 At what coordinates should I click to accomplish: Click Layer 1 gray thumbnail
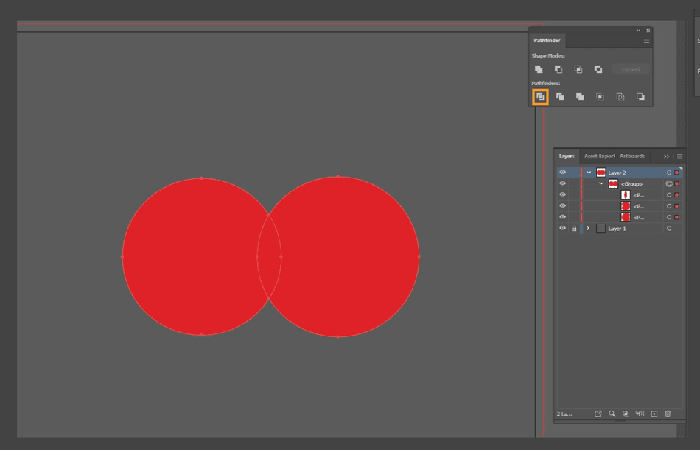[601, 228]
